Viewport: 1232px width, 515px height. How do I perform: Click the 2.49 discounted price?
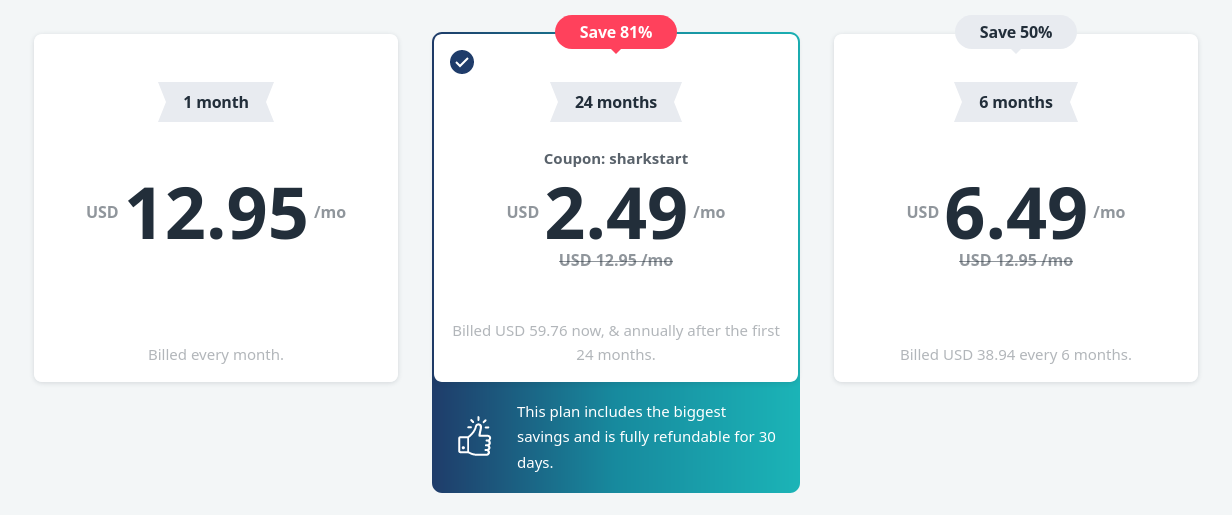pos(616,213)
